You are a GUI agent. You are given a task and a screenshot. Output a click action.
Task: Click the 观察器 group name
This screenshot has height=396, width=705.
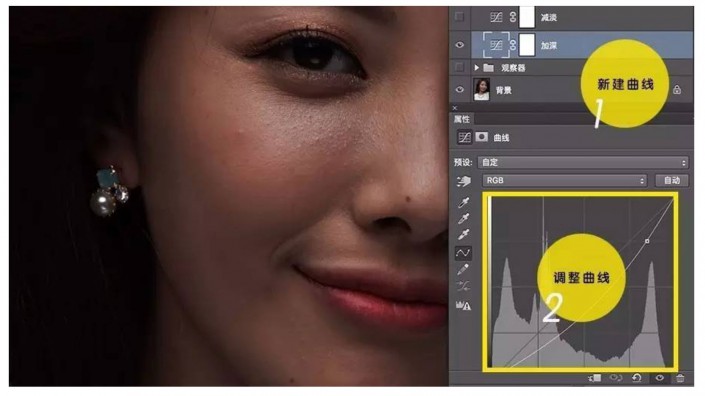pos(513,68)
